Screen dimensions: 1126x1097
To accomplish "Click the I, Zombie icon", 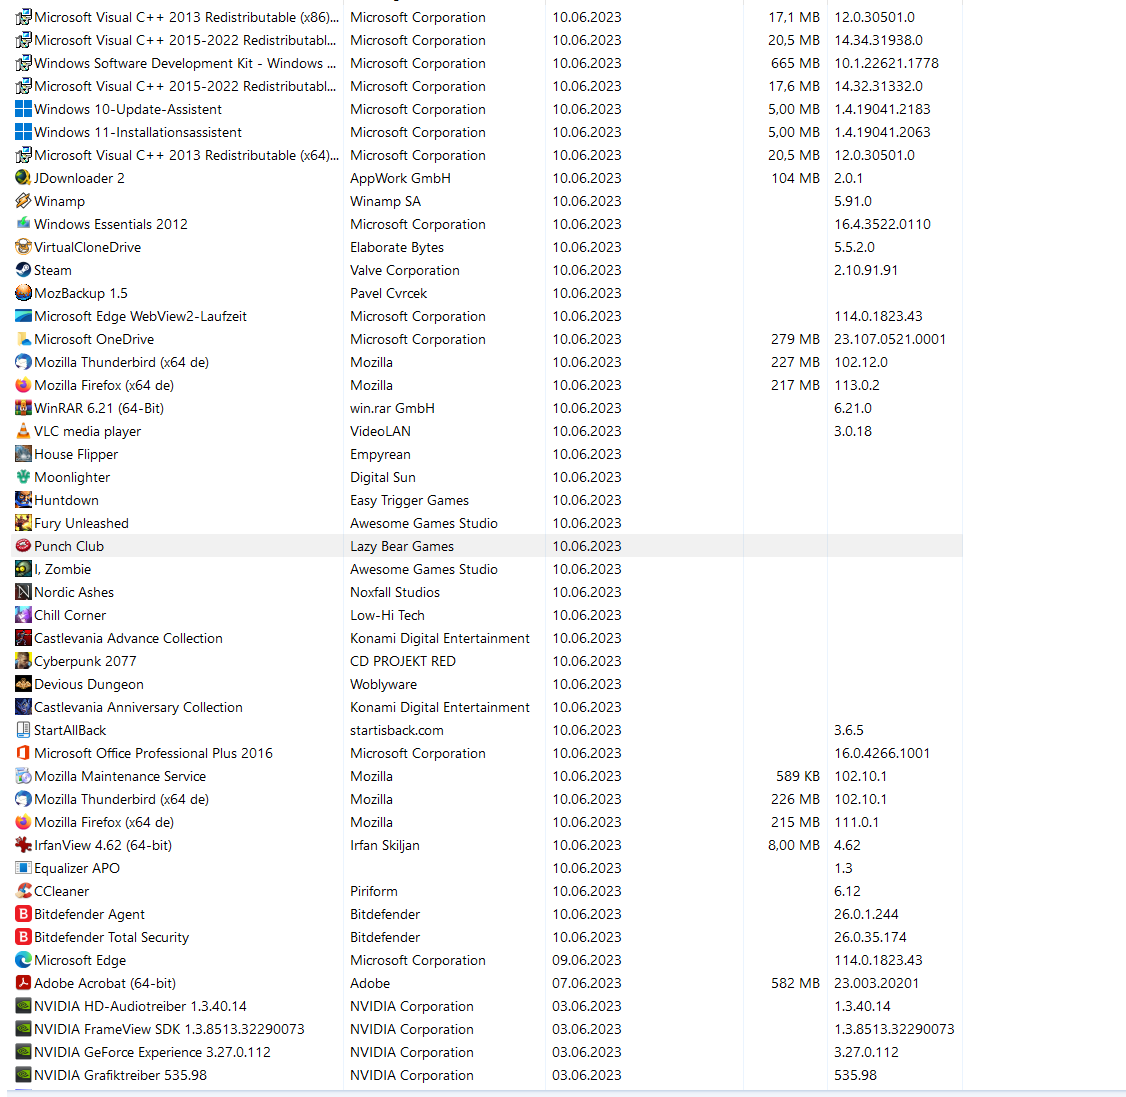I will pos(23,568).
